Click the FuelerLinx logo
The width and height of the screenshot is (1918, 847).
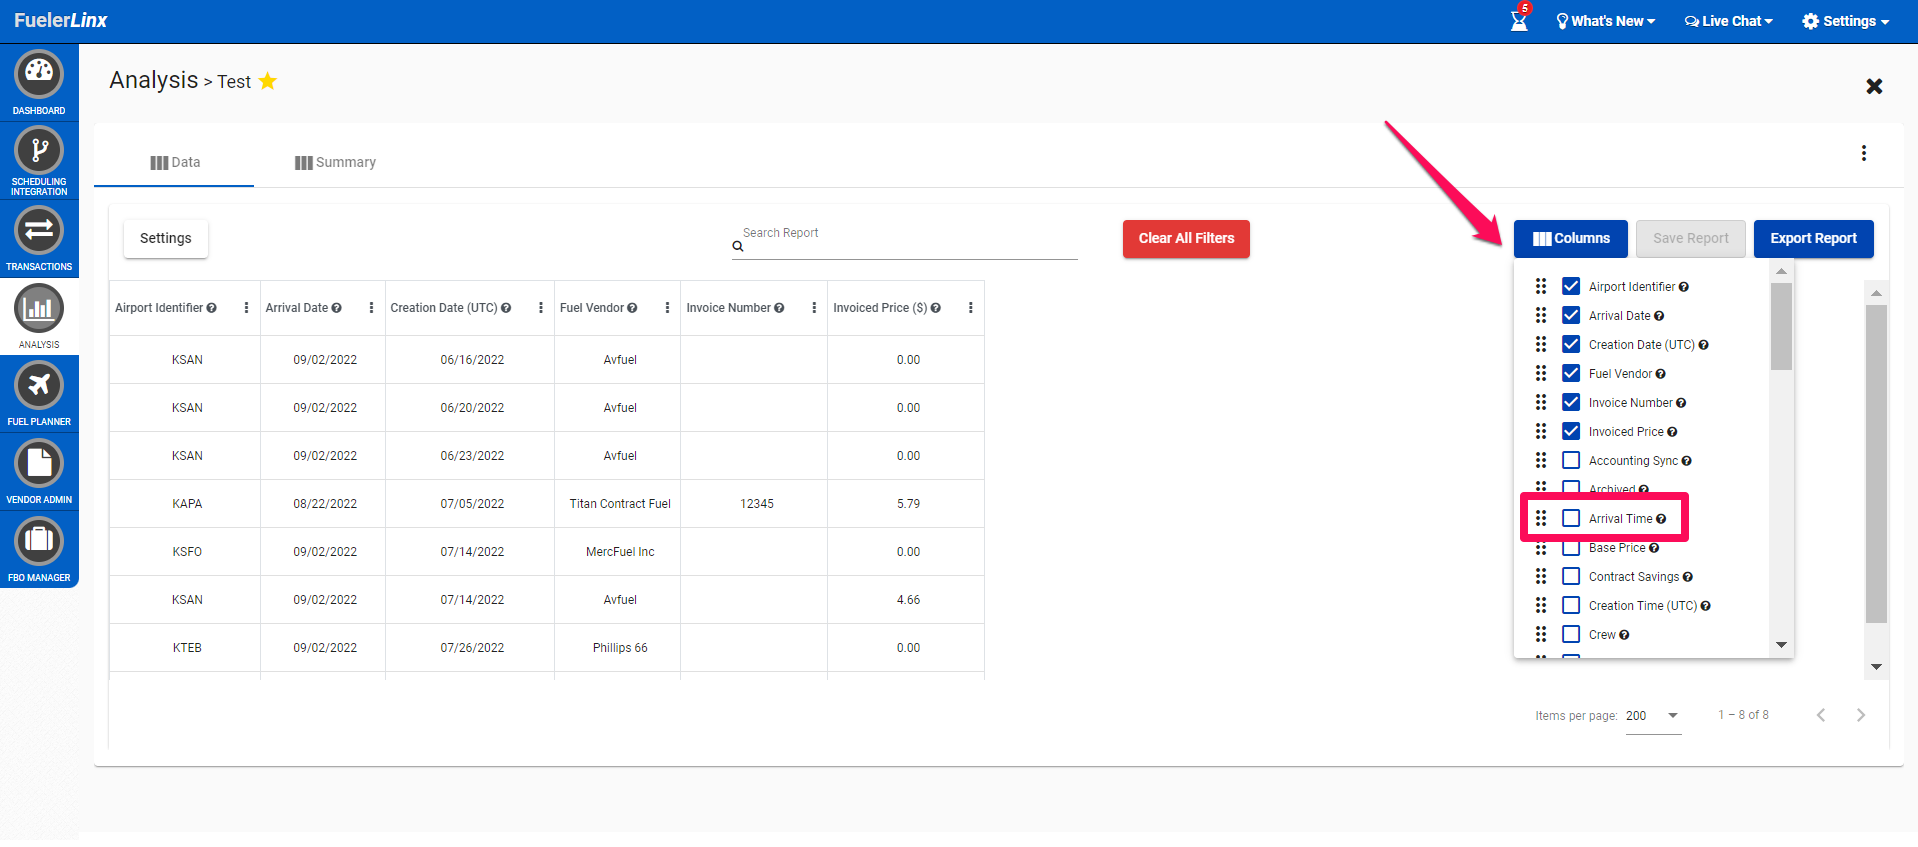pos(61,20)
